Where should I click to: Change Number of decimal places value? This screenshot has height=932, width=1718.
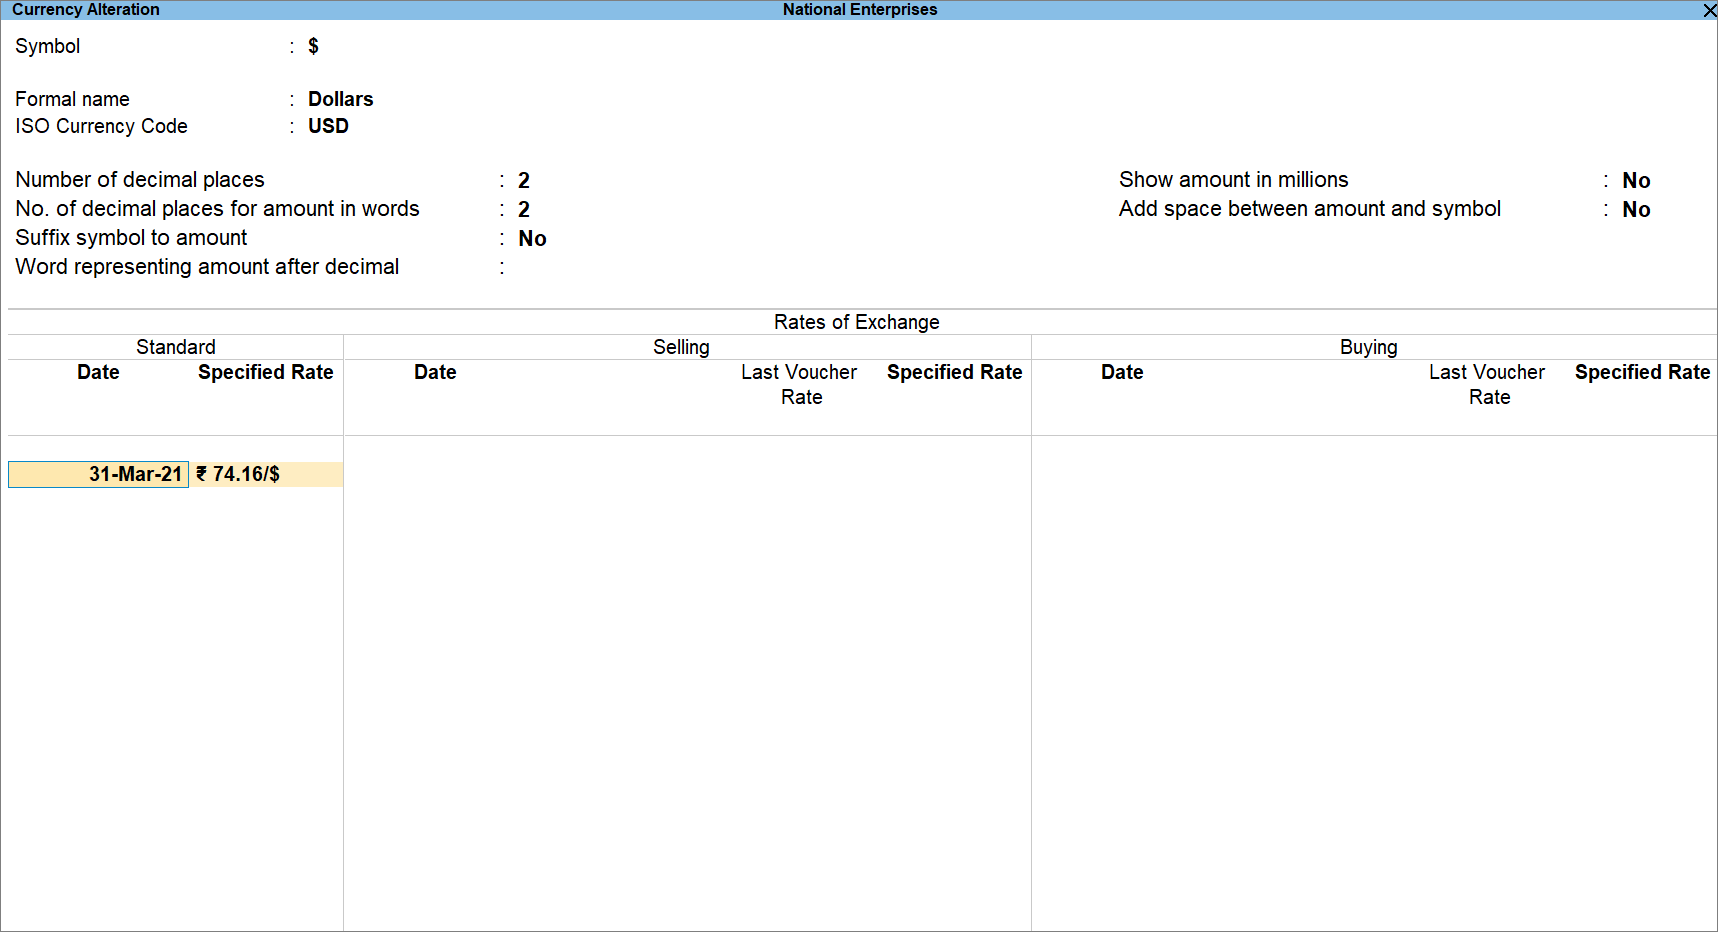(x=523, y=180)
